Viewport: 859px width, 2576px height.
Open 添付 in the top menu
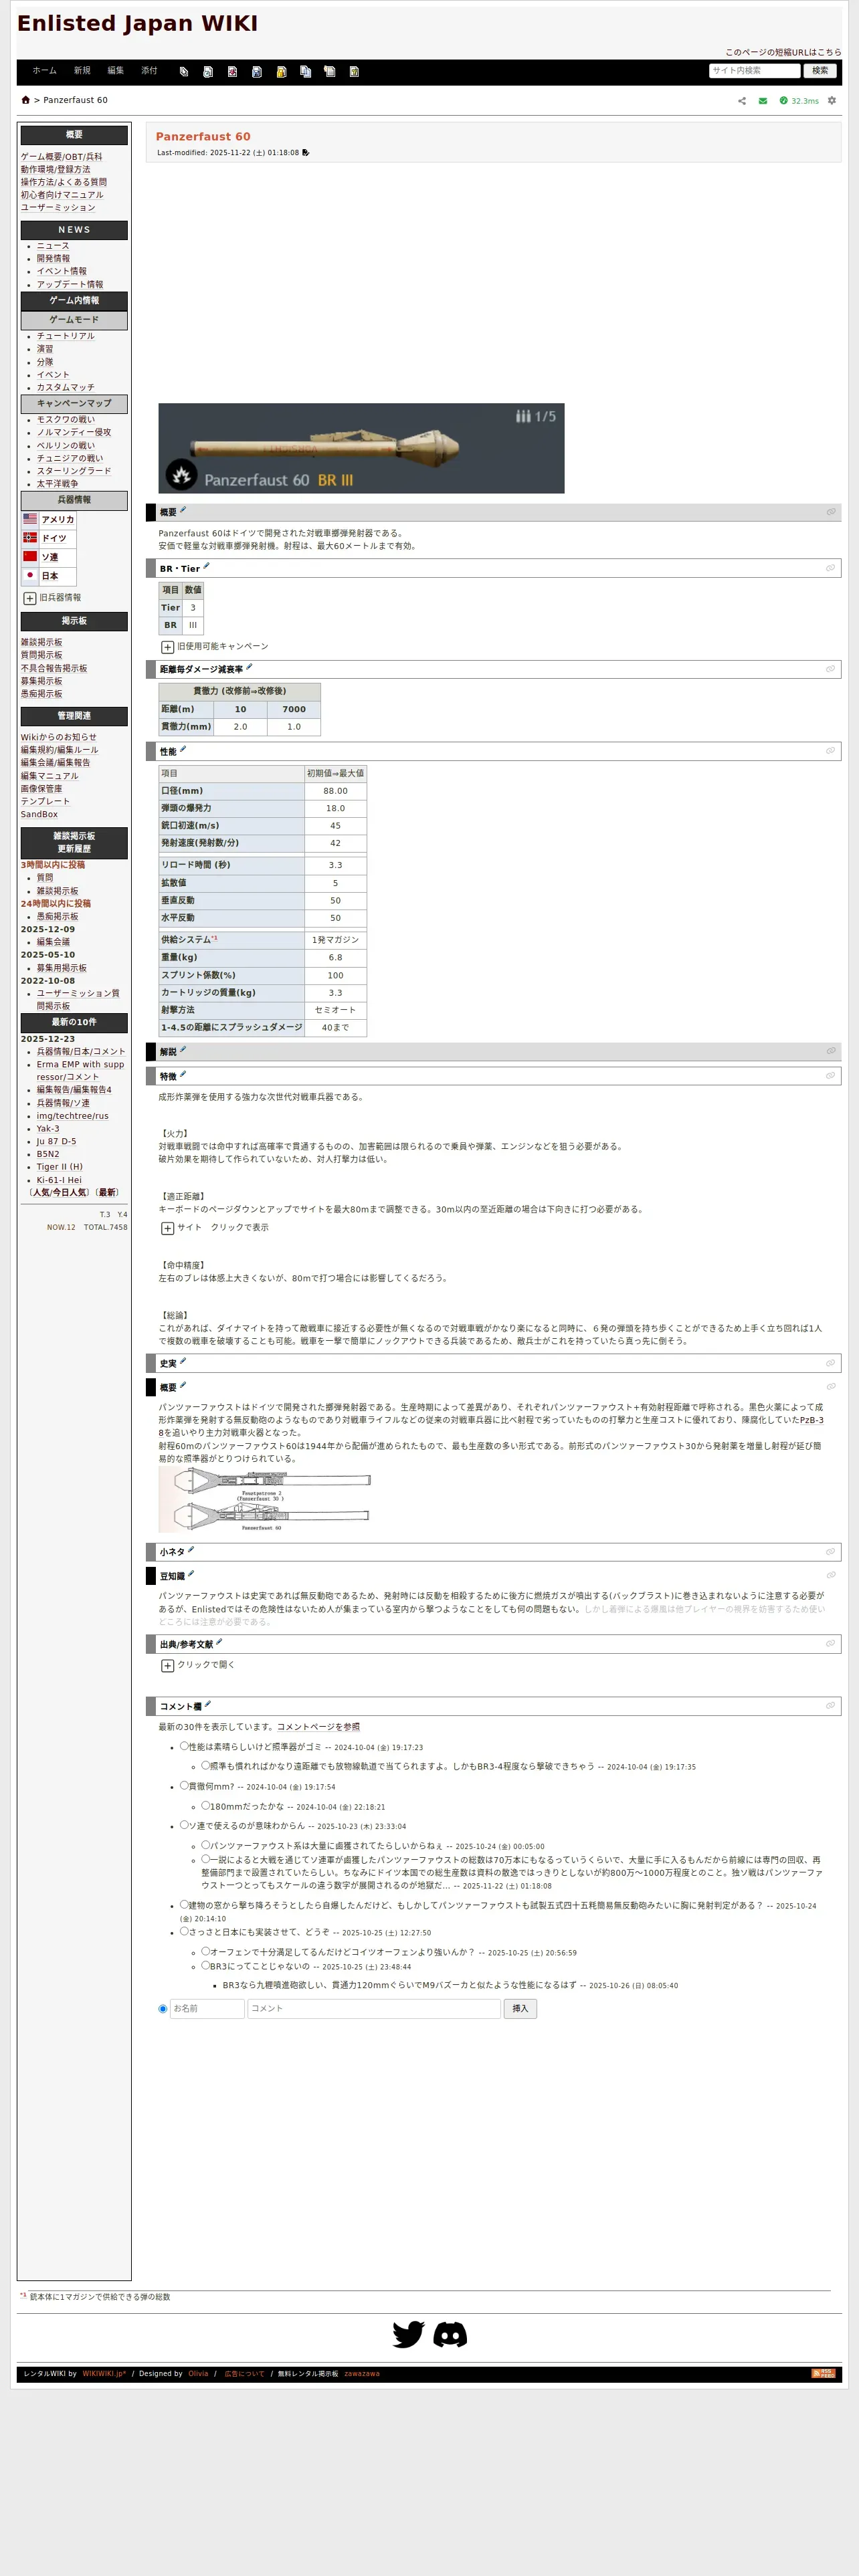pos(149,71)
